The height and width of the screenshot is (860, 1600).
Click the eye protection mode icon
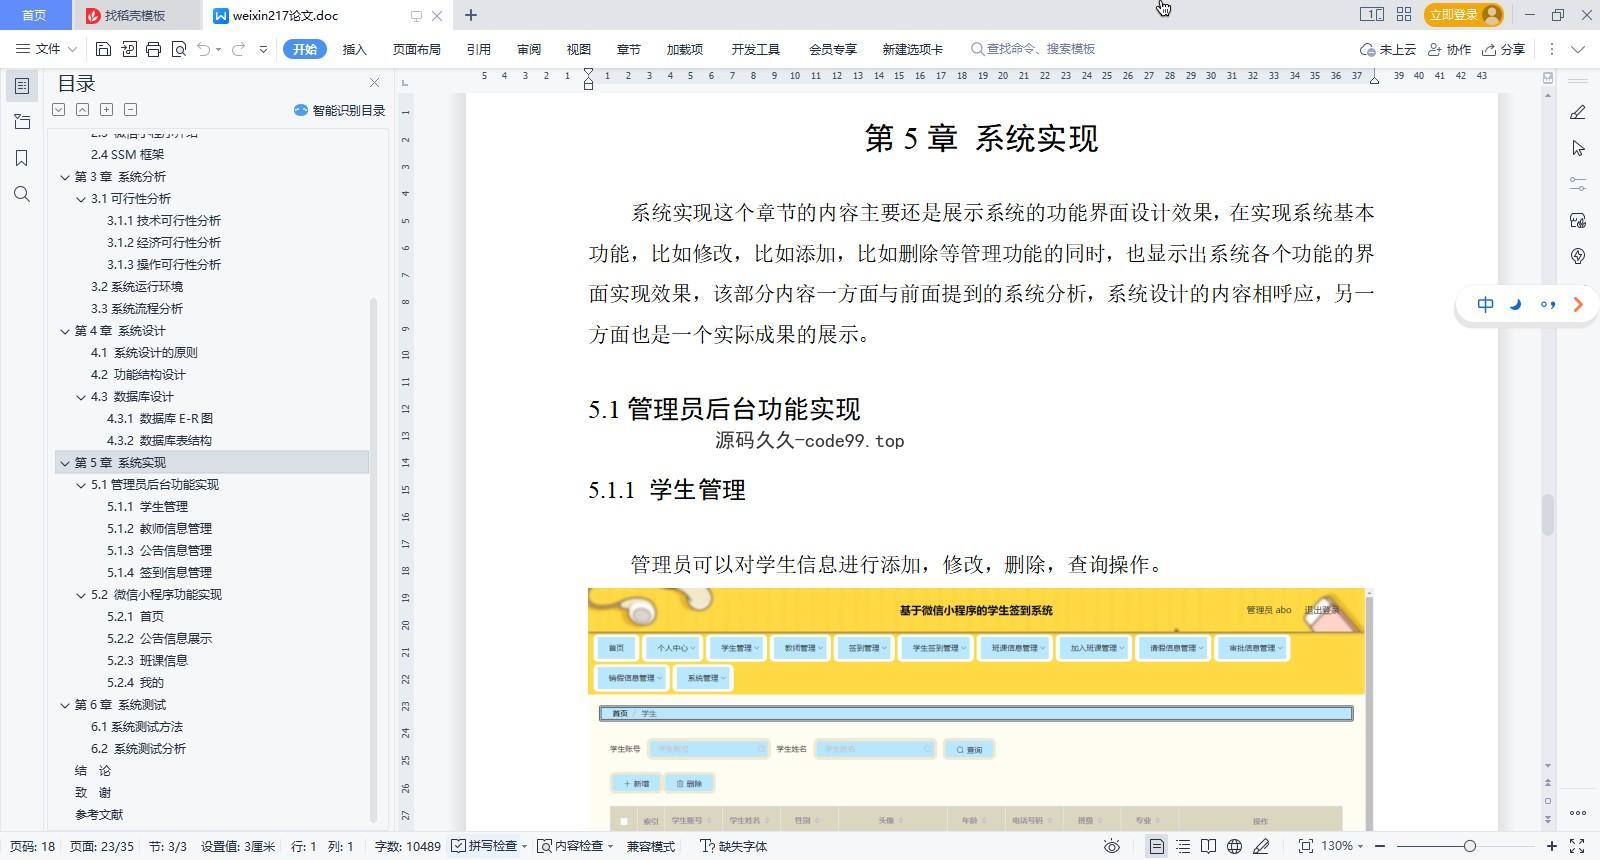(x=1111, y=846)
